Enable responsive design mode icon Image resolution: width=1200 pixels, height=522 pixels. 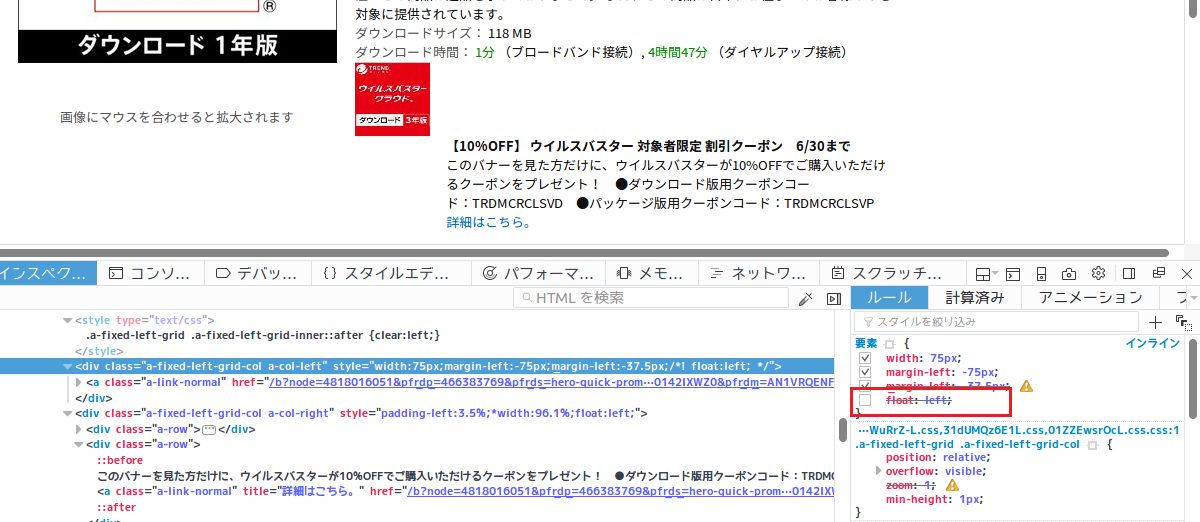(x=1041, y=273)
